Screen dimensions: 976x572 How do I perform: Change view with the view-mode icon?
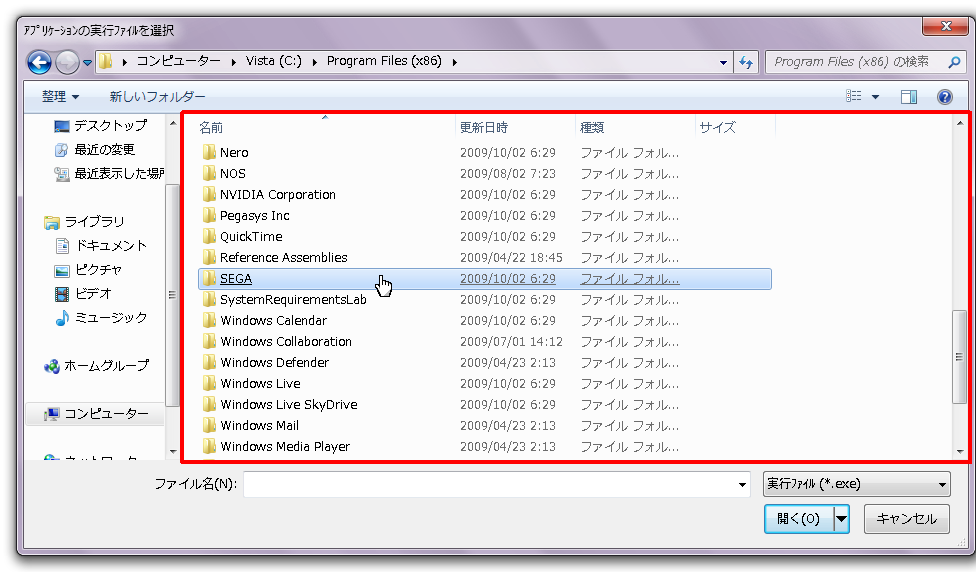853,96
